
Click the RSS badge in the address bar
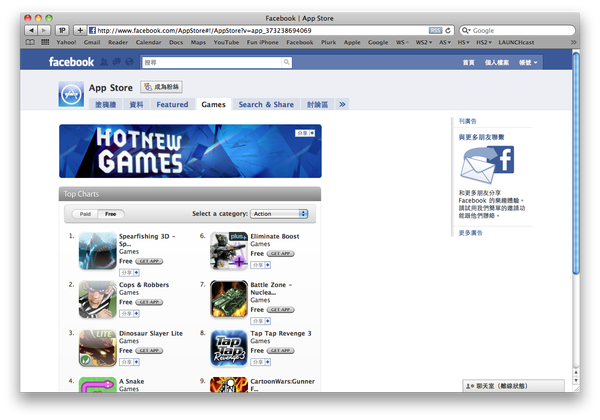435,30
